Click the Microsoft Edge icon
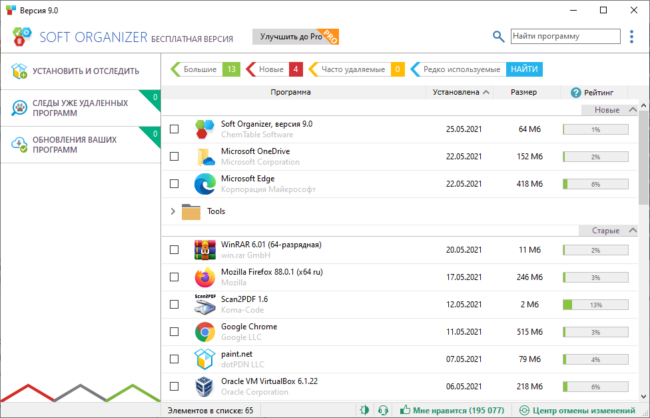This screenshot has width=650, height=418. pos(205,184)
